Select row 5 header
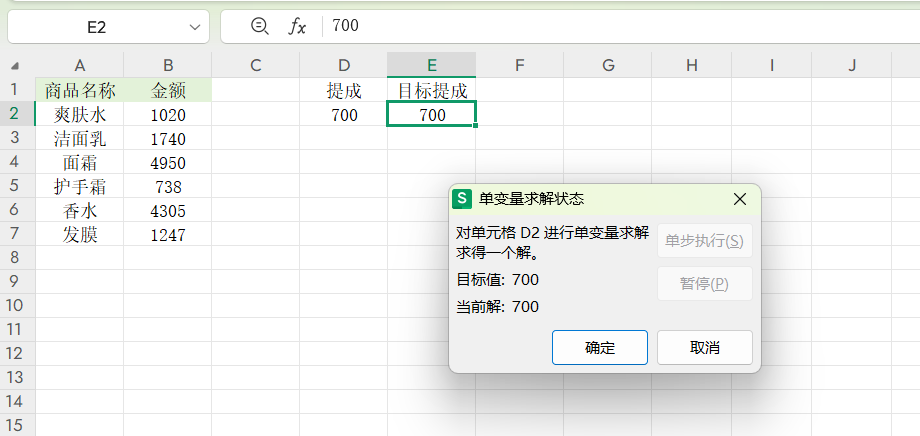The height and width of the screenshot is (436, 920). point(18,186)
